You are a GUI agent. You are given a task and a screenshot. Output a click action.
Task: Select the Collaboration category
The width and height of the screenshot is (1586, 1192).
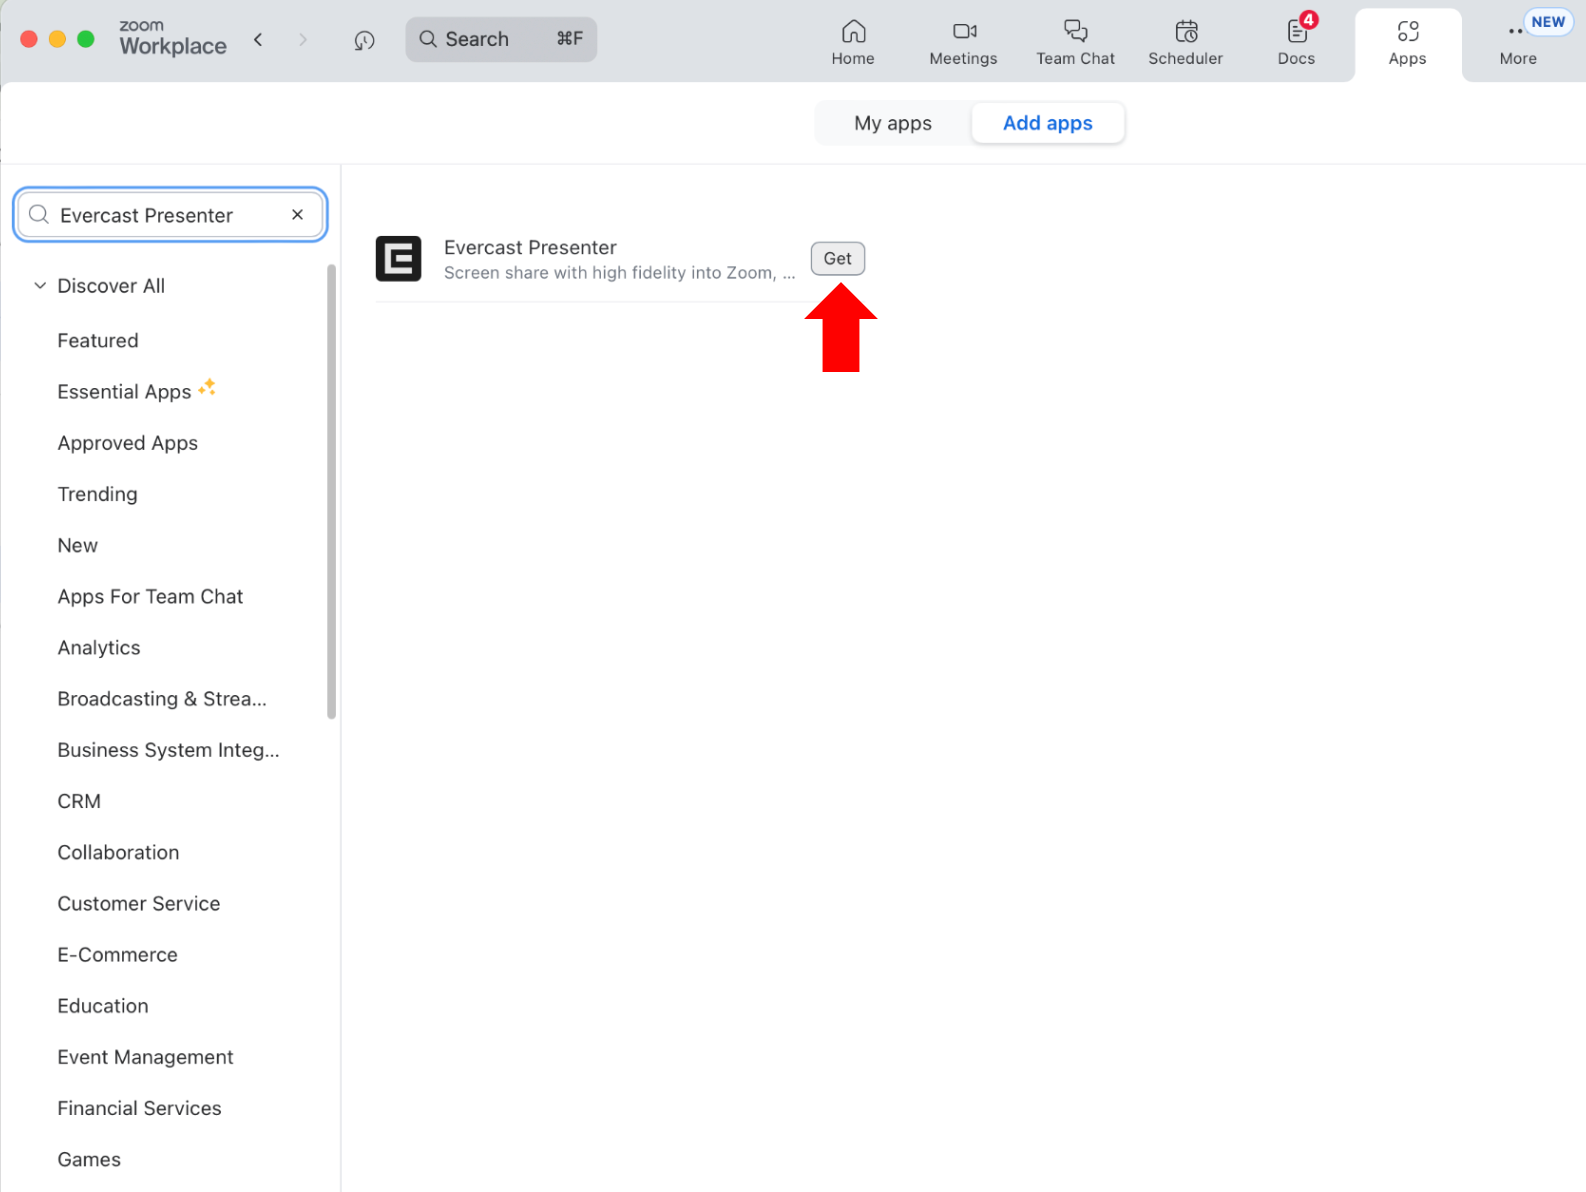pos(118,852)
